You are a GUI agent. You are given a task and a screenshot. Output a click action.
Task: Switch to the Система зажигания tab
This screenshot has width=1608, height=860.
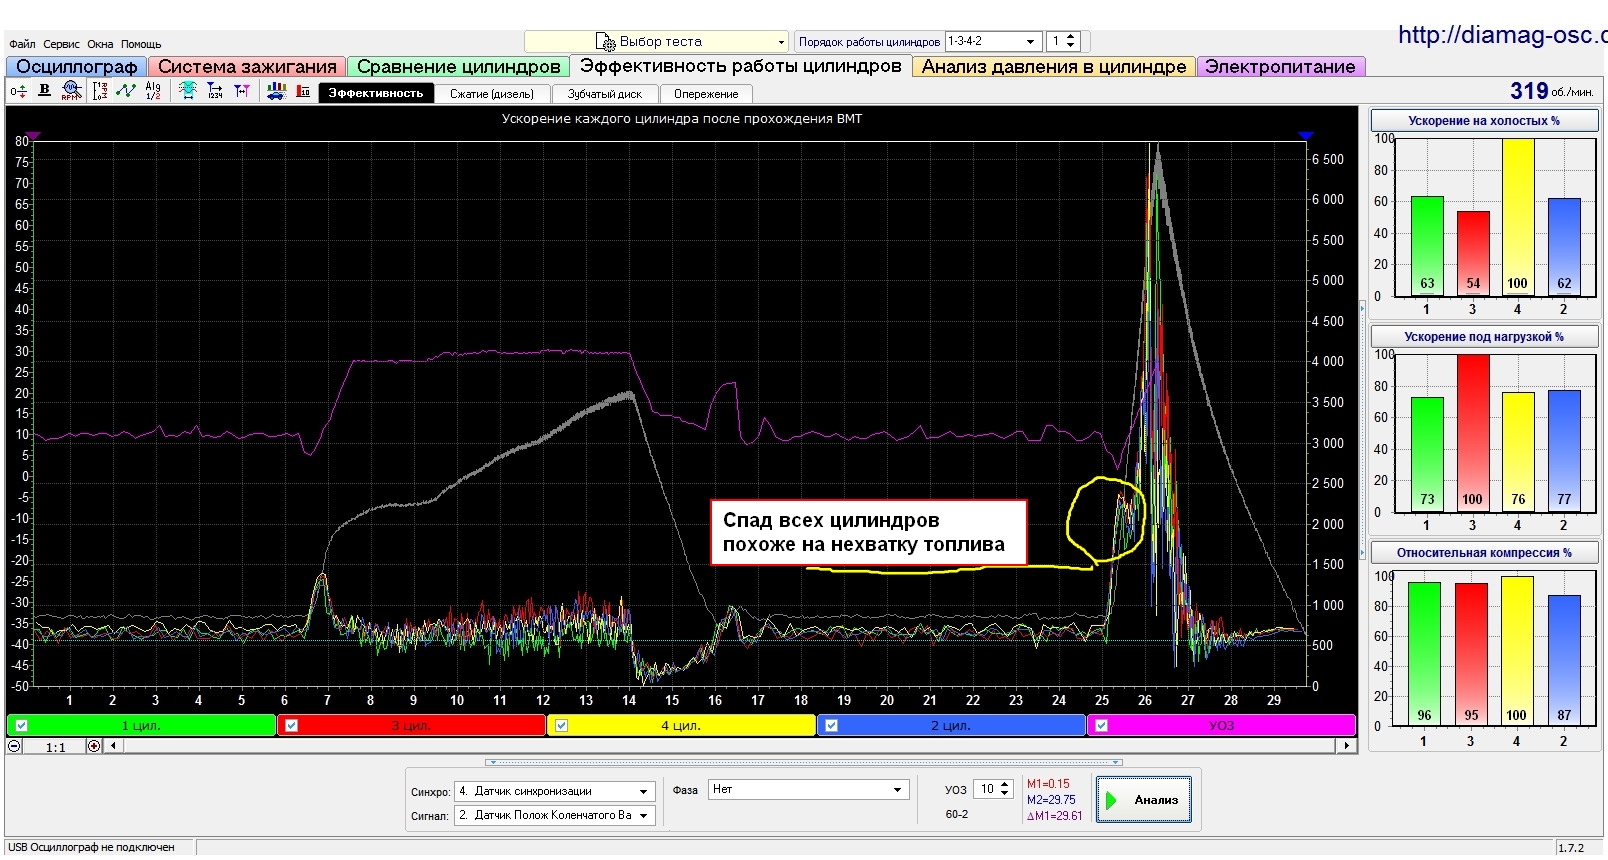[247, 66]
